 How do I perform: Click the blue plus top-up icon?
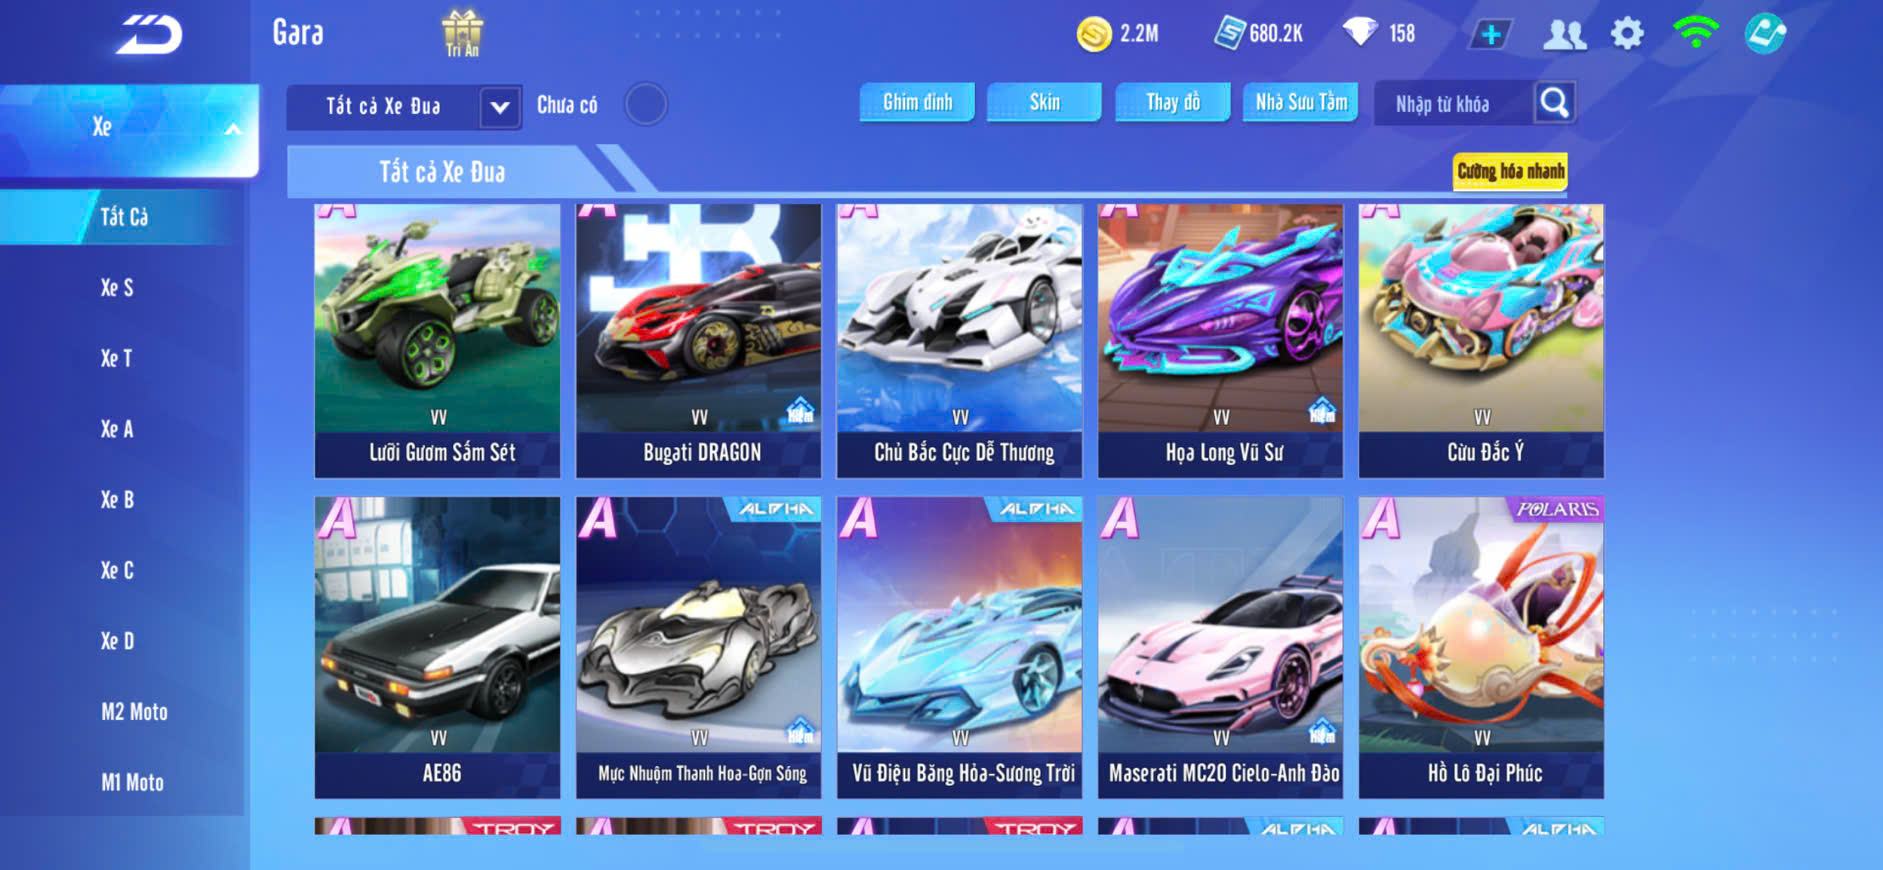pos(1490,35)
